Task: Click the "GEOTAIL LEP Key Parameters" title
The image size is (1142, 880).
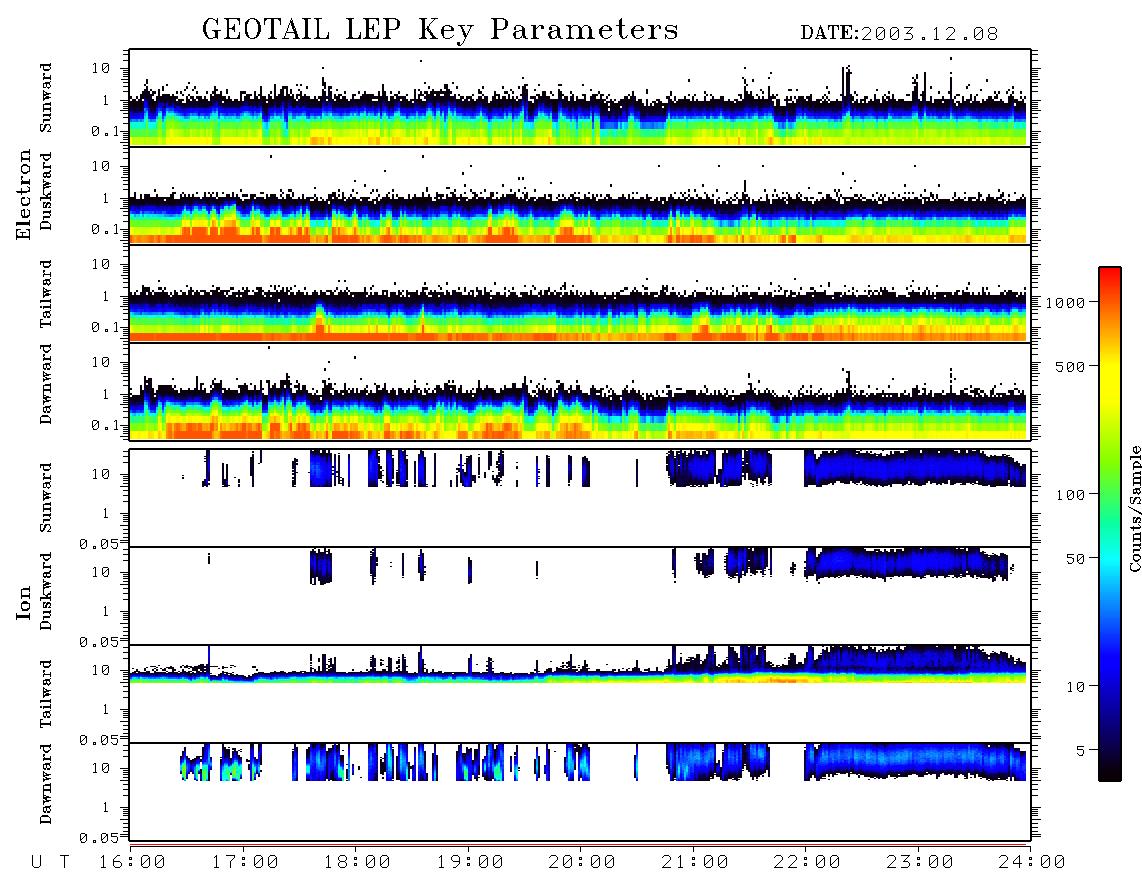Action: 440,30
